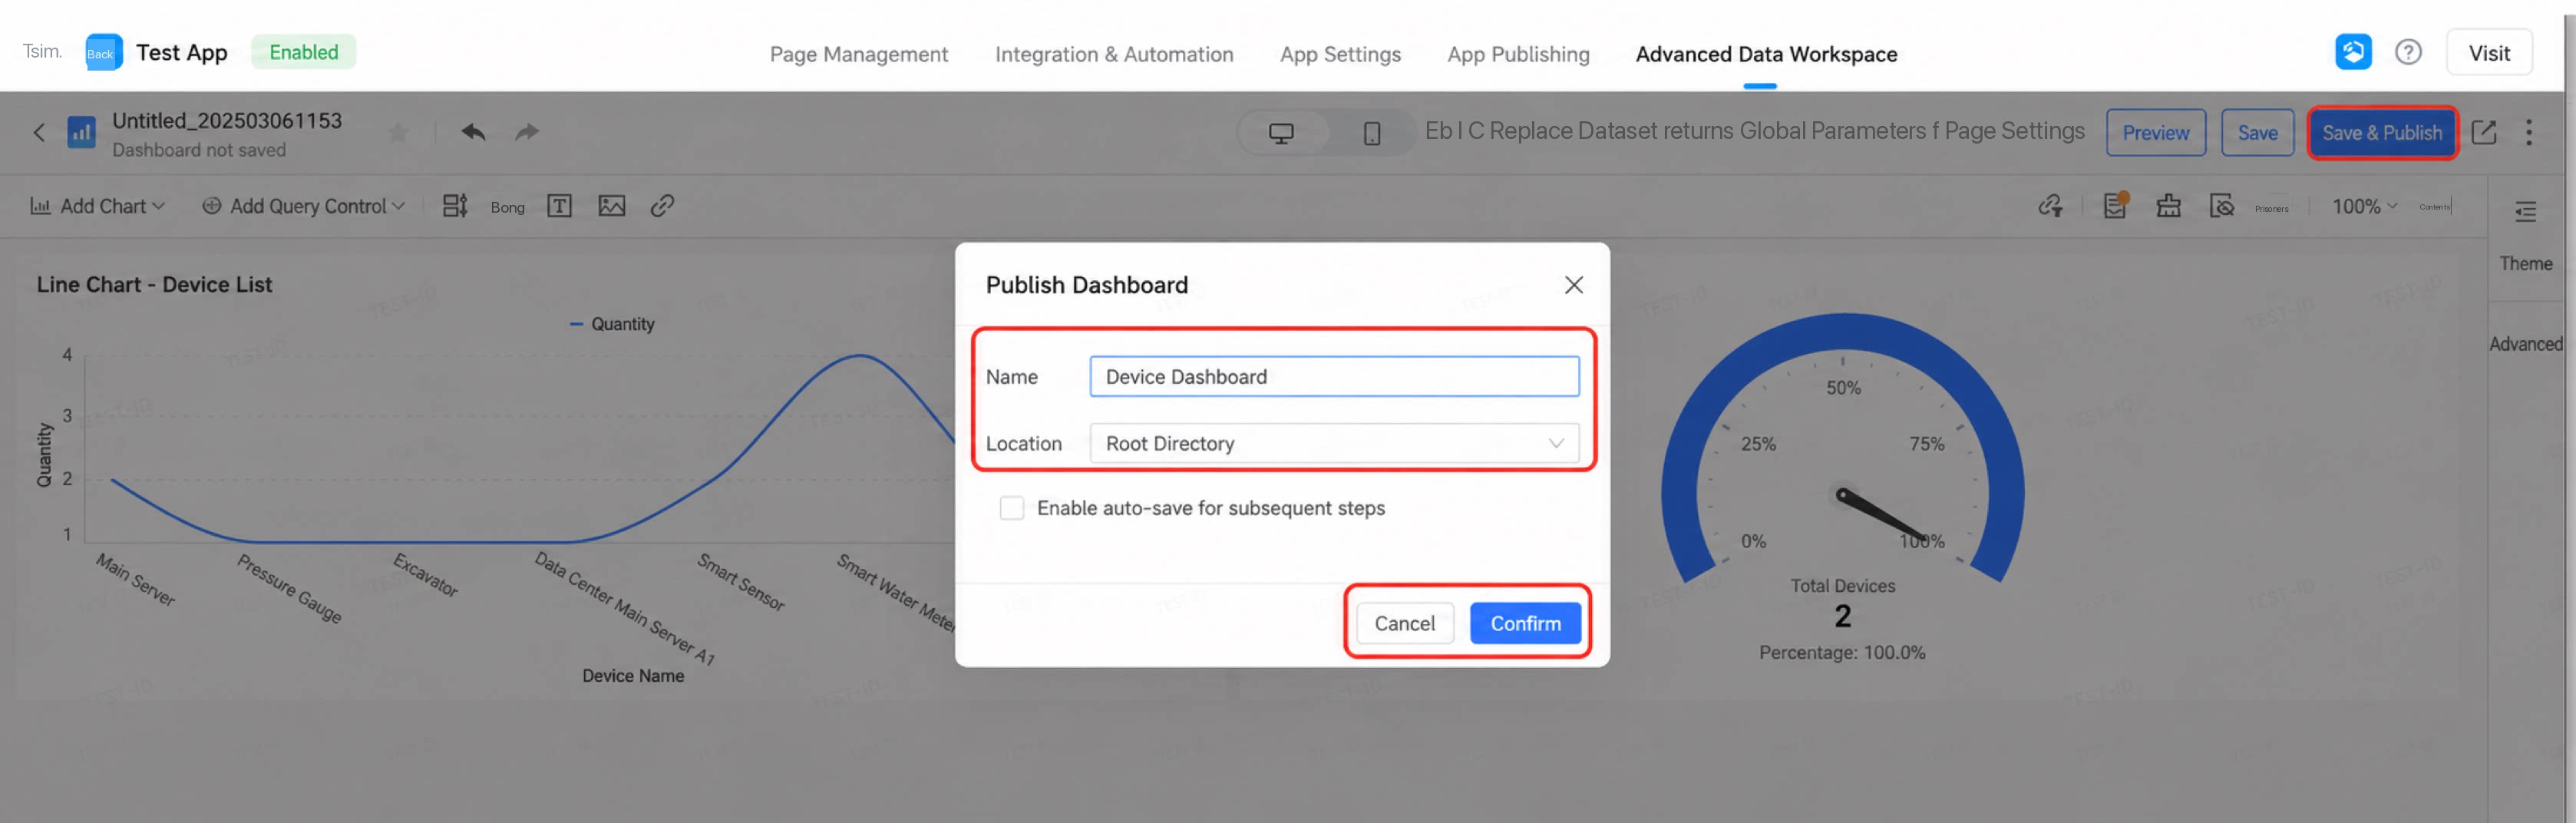Click the dashboard Name input field
This screenshot has width=2576, height=823.
(1334, 376)
